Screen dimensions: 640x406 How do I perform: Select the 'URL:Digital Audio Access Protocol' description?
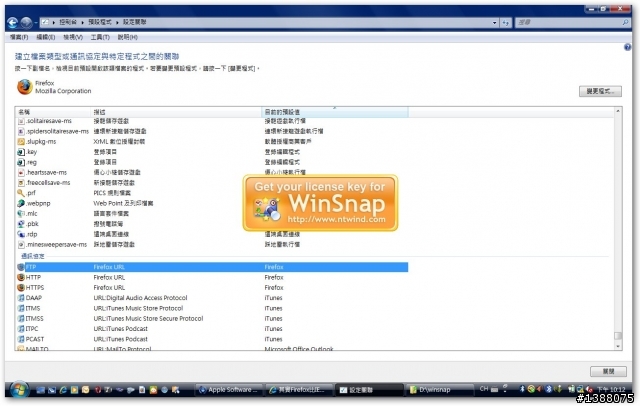(140, 298)
